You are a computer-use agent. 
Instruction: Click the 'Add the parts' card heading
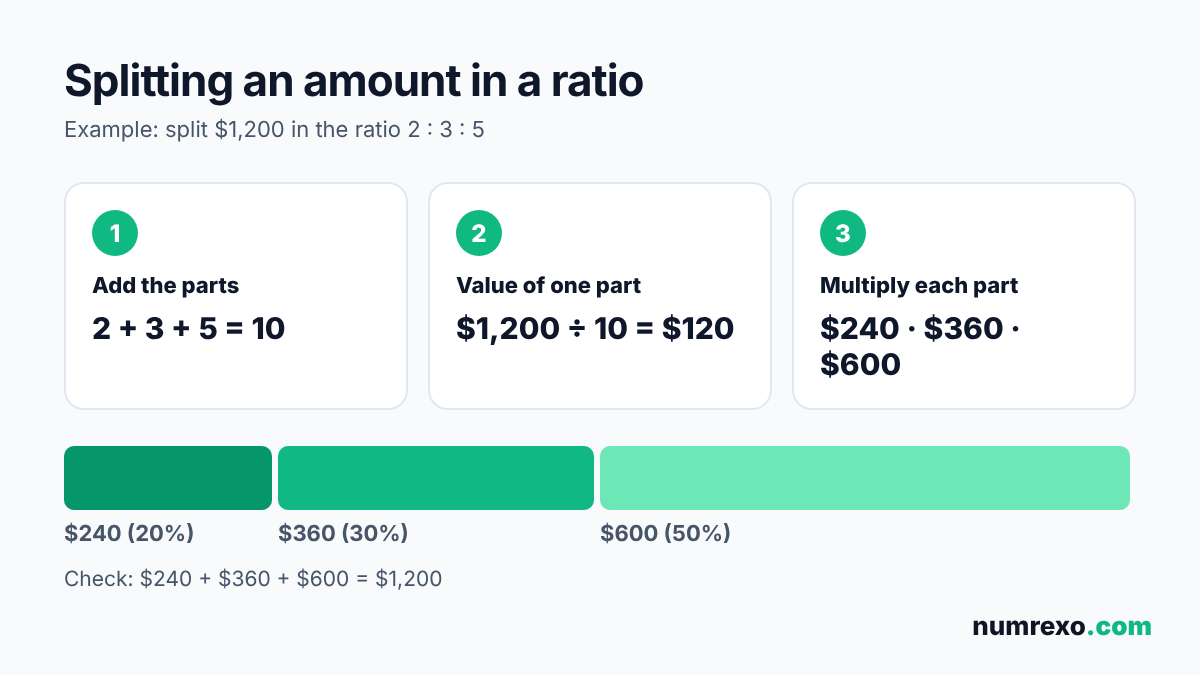pyautogui.click(x=166, y=286)
